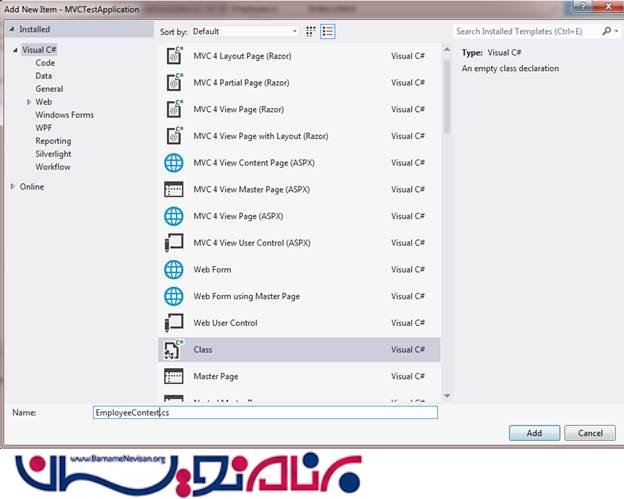Select the Web category
Image resolution: width=624 pixels, height=499 pixels.
(43, 102)
